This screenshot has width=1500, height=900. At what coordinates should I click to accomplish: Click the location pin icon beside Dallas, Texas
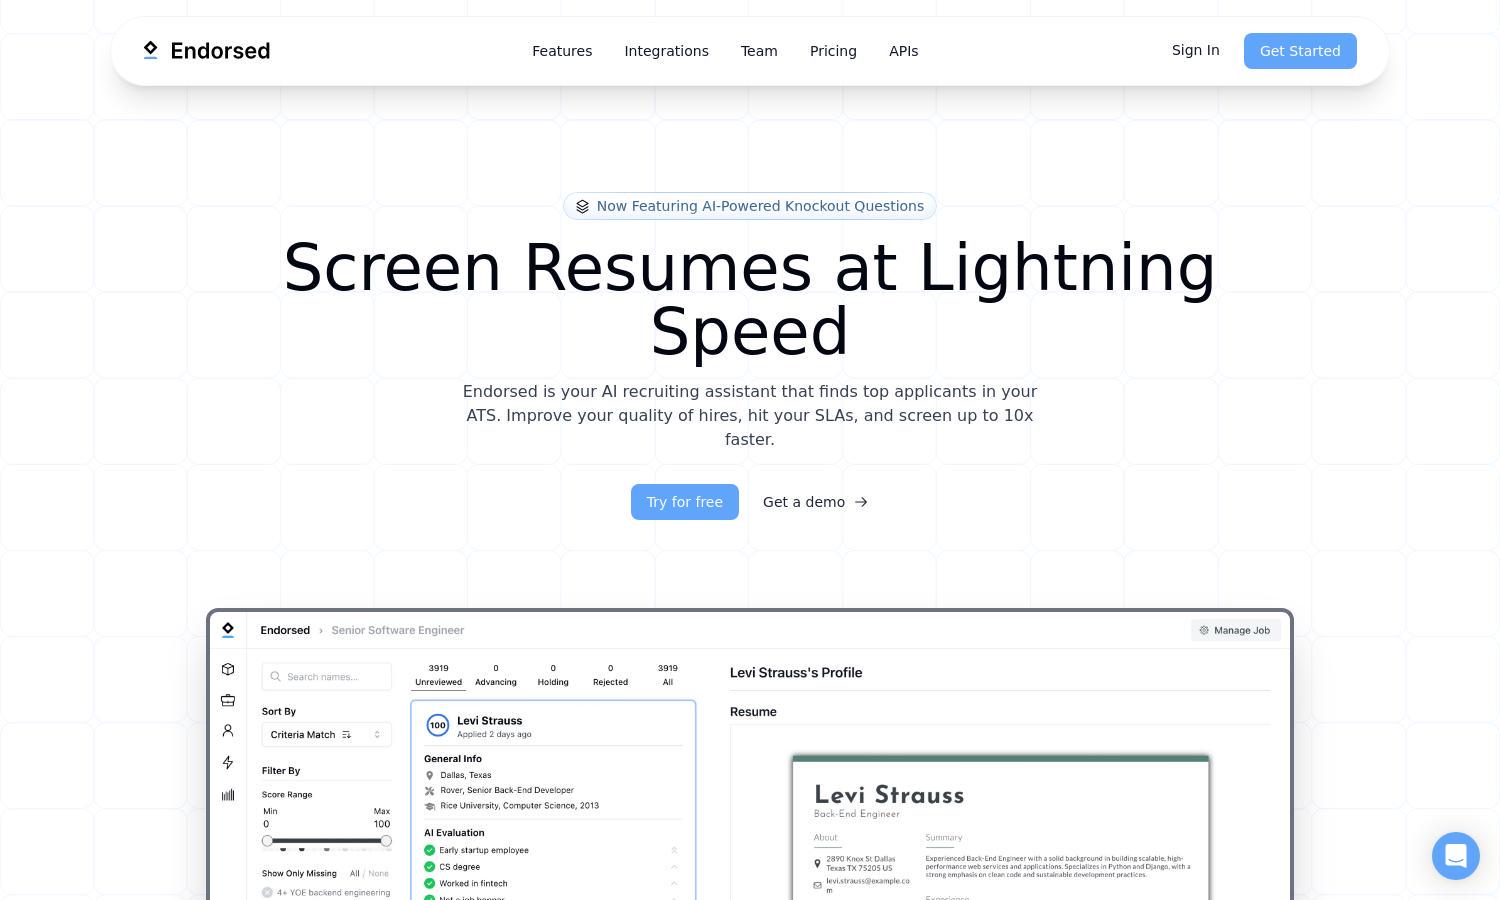[430, 775]
